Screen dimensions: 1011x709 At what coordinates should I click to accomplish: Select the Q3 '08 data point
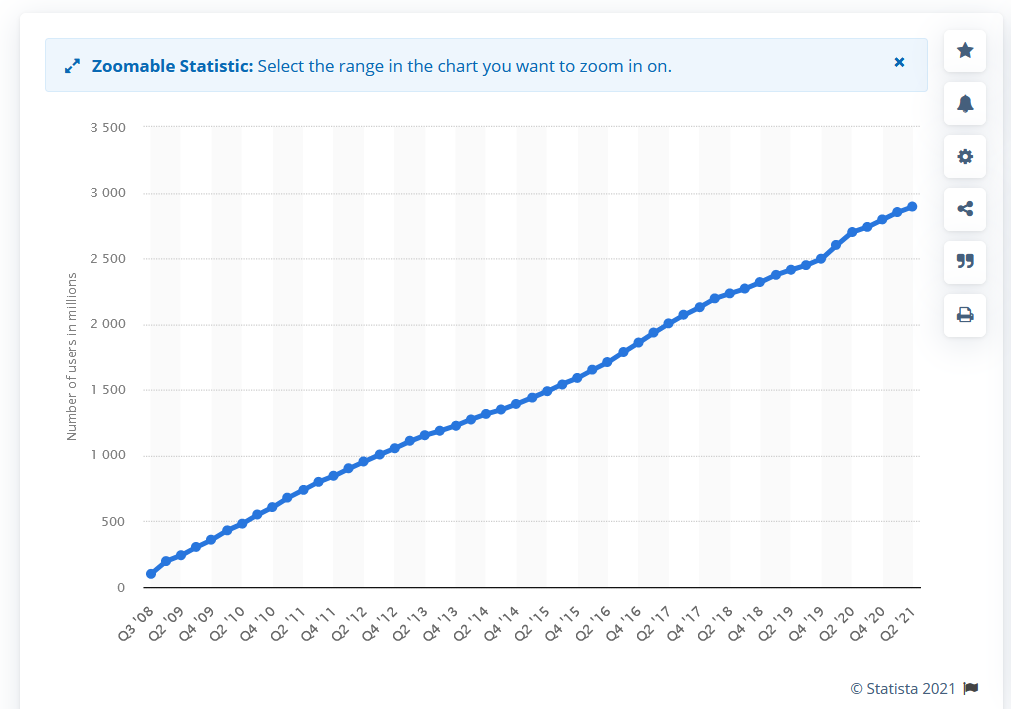151,574
